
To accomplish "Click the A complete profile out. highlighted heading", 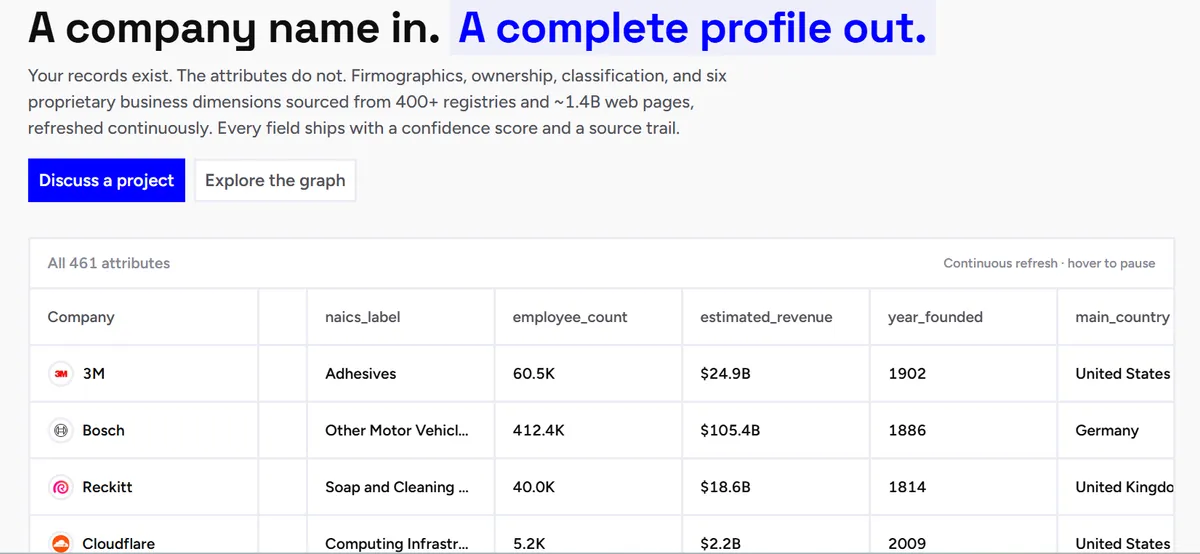I will click(692, 28).
